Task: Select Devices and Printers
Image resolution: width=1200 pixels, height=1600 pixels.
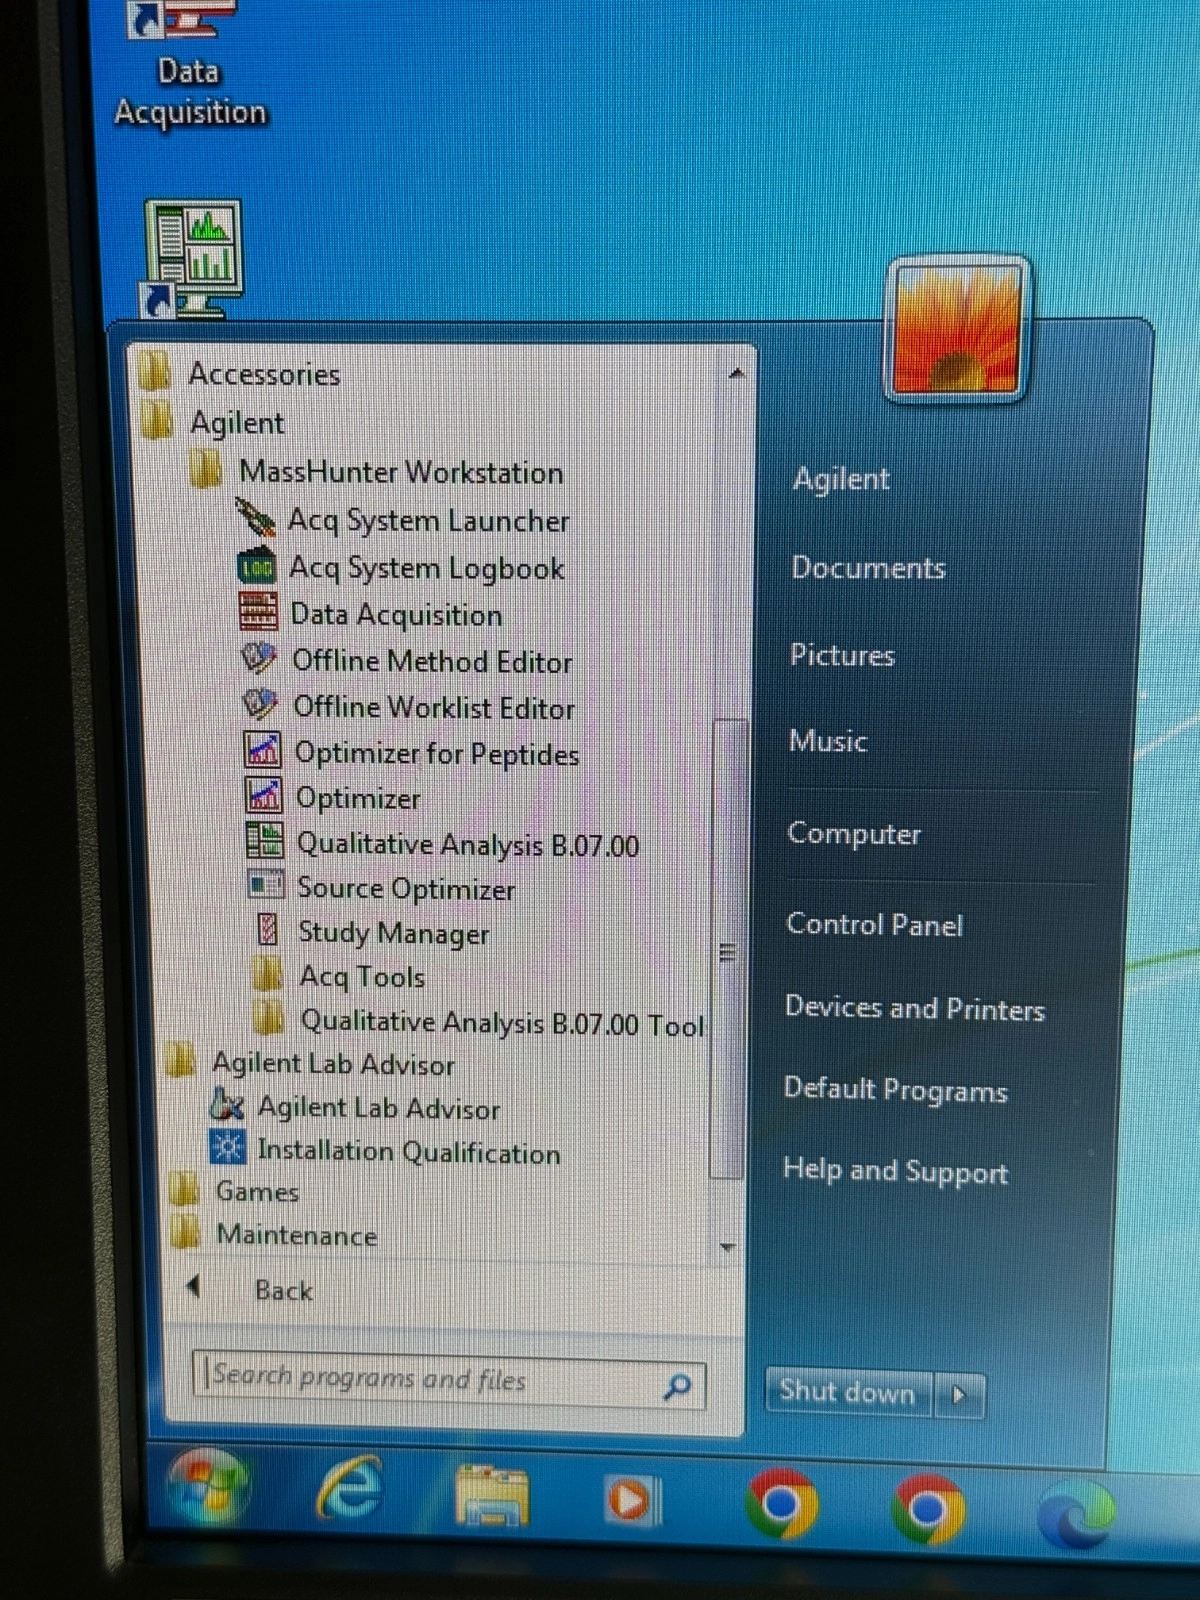Action: pyautogui.click(x=914, y=1008)
